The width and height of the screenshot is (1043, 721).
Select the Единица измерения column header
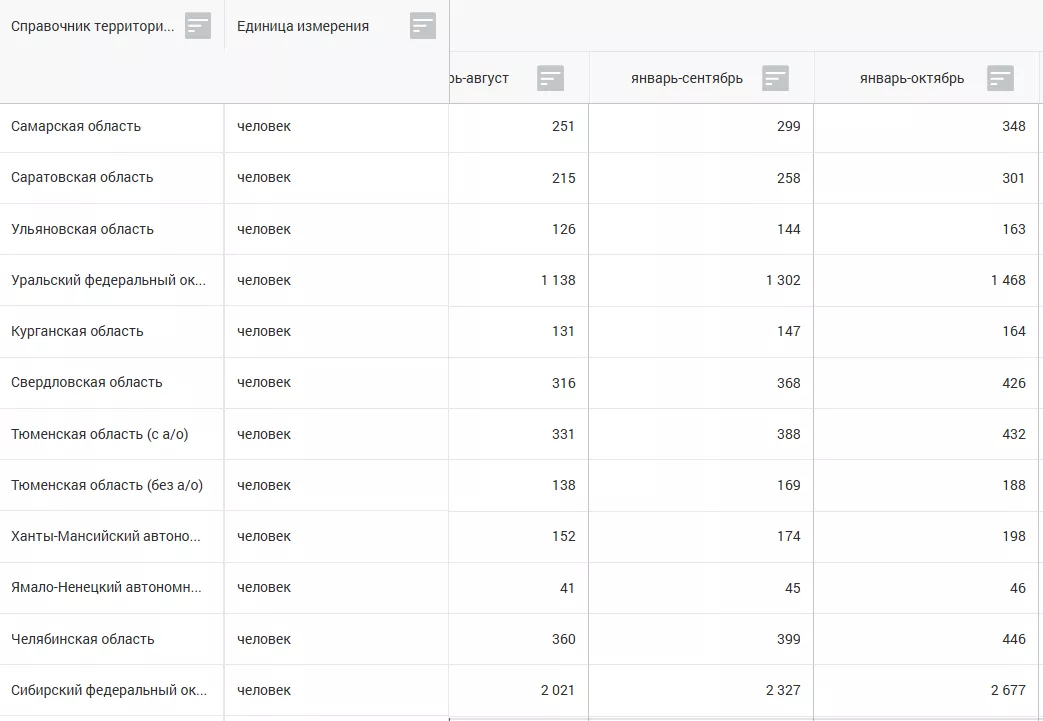point(303,26)
